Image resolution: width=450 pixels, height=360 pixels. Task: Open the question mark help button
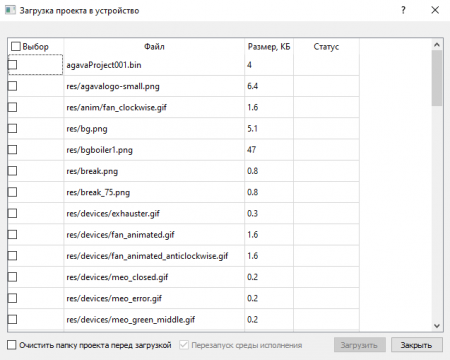coord(403,10)
